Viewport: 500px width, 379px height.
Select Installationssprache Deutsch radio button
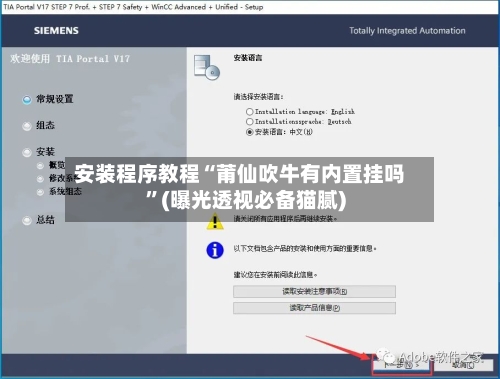pos(249,122)
